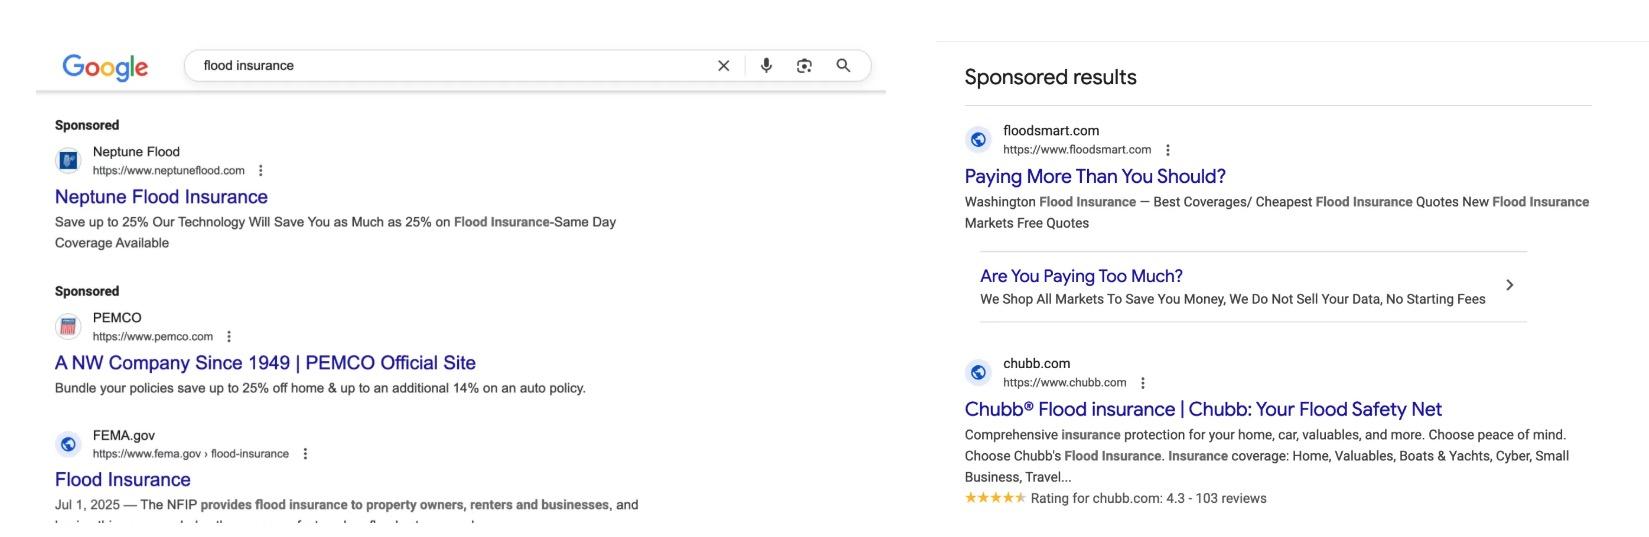1649x537 pixels.
Task: Open 'Paying More Than You Should?' link
Action: [1095, 177]
